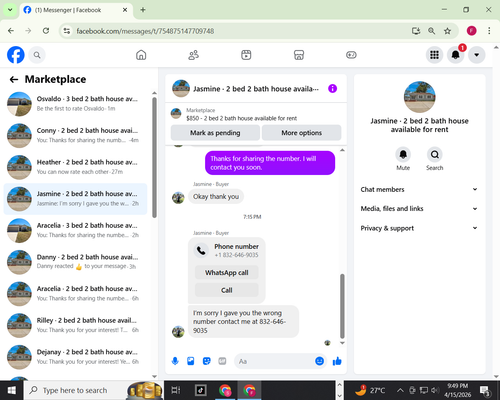Image resolution: width=500 pixels, height=400 pixels.
Task: Go back in Chrome browser
Action: (11, 31)
